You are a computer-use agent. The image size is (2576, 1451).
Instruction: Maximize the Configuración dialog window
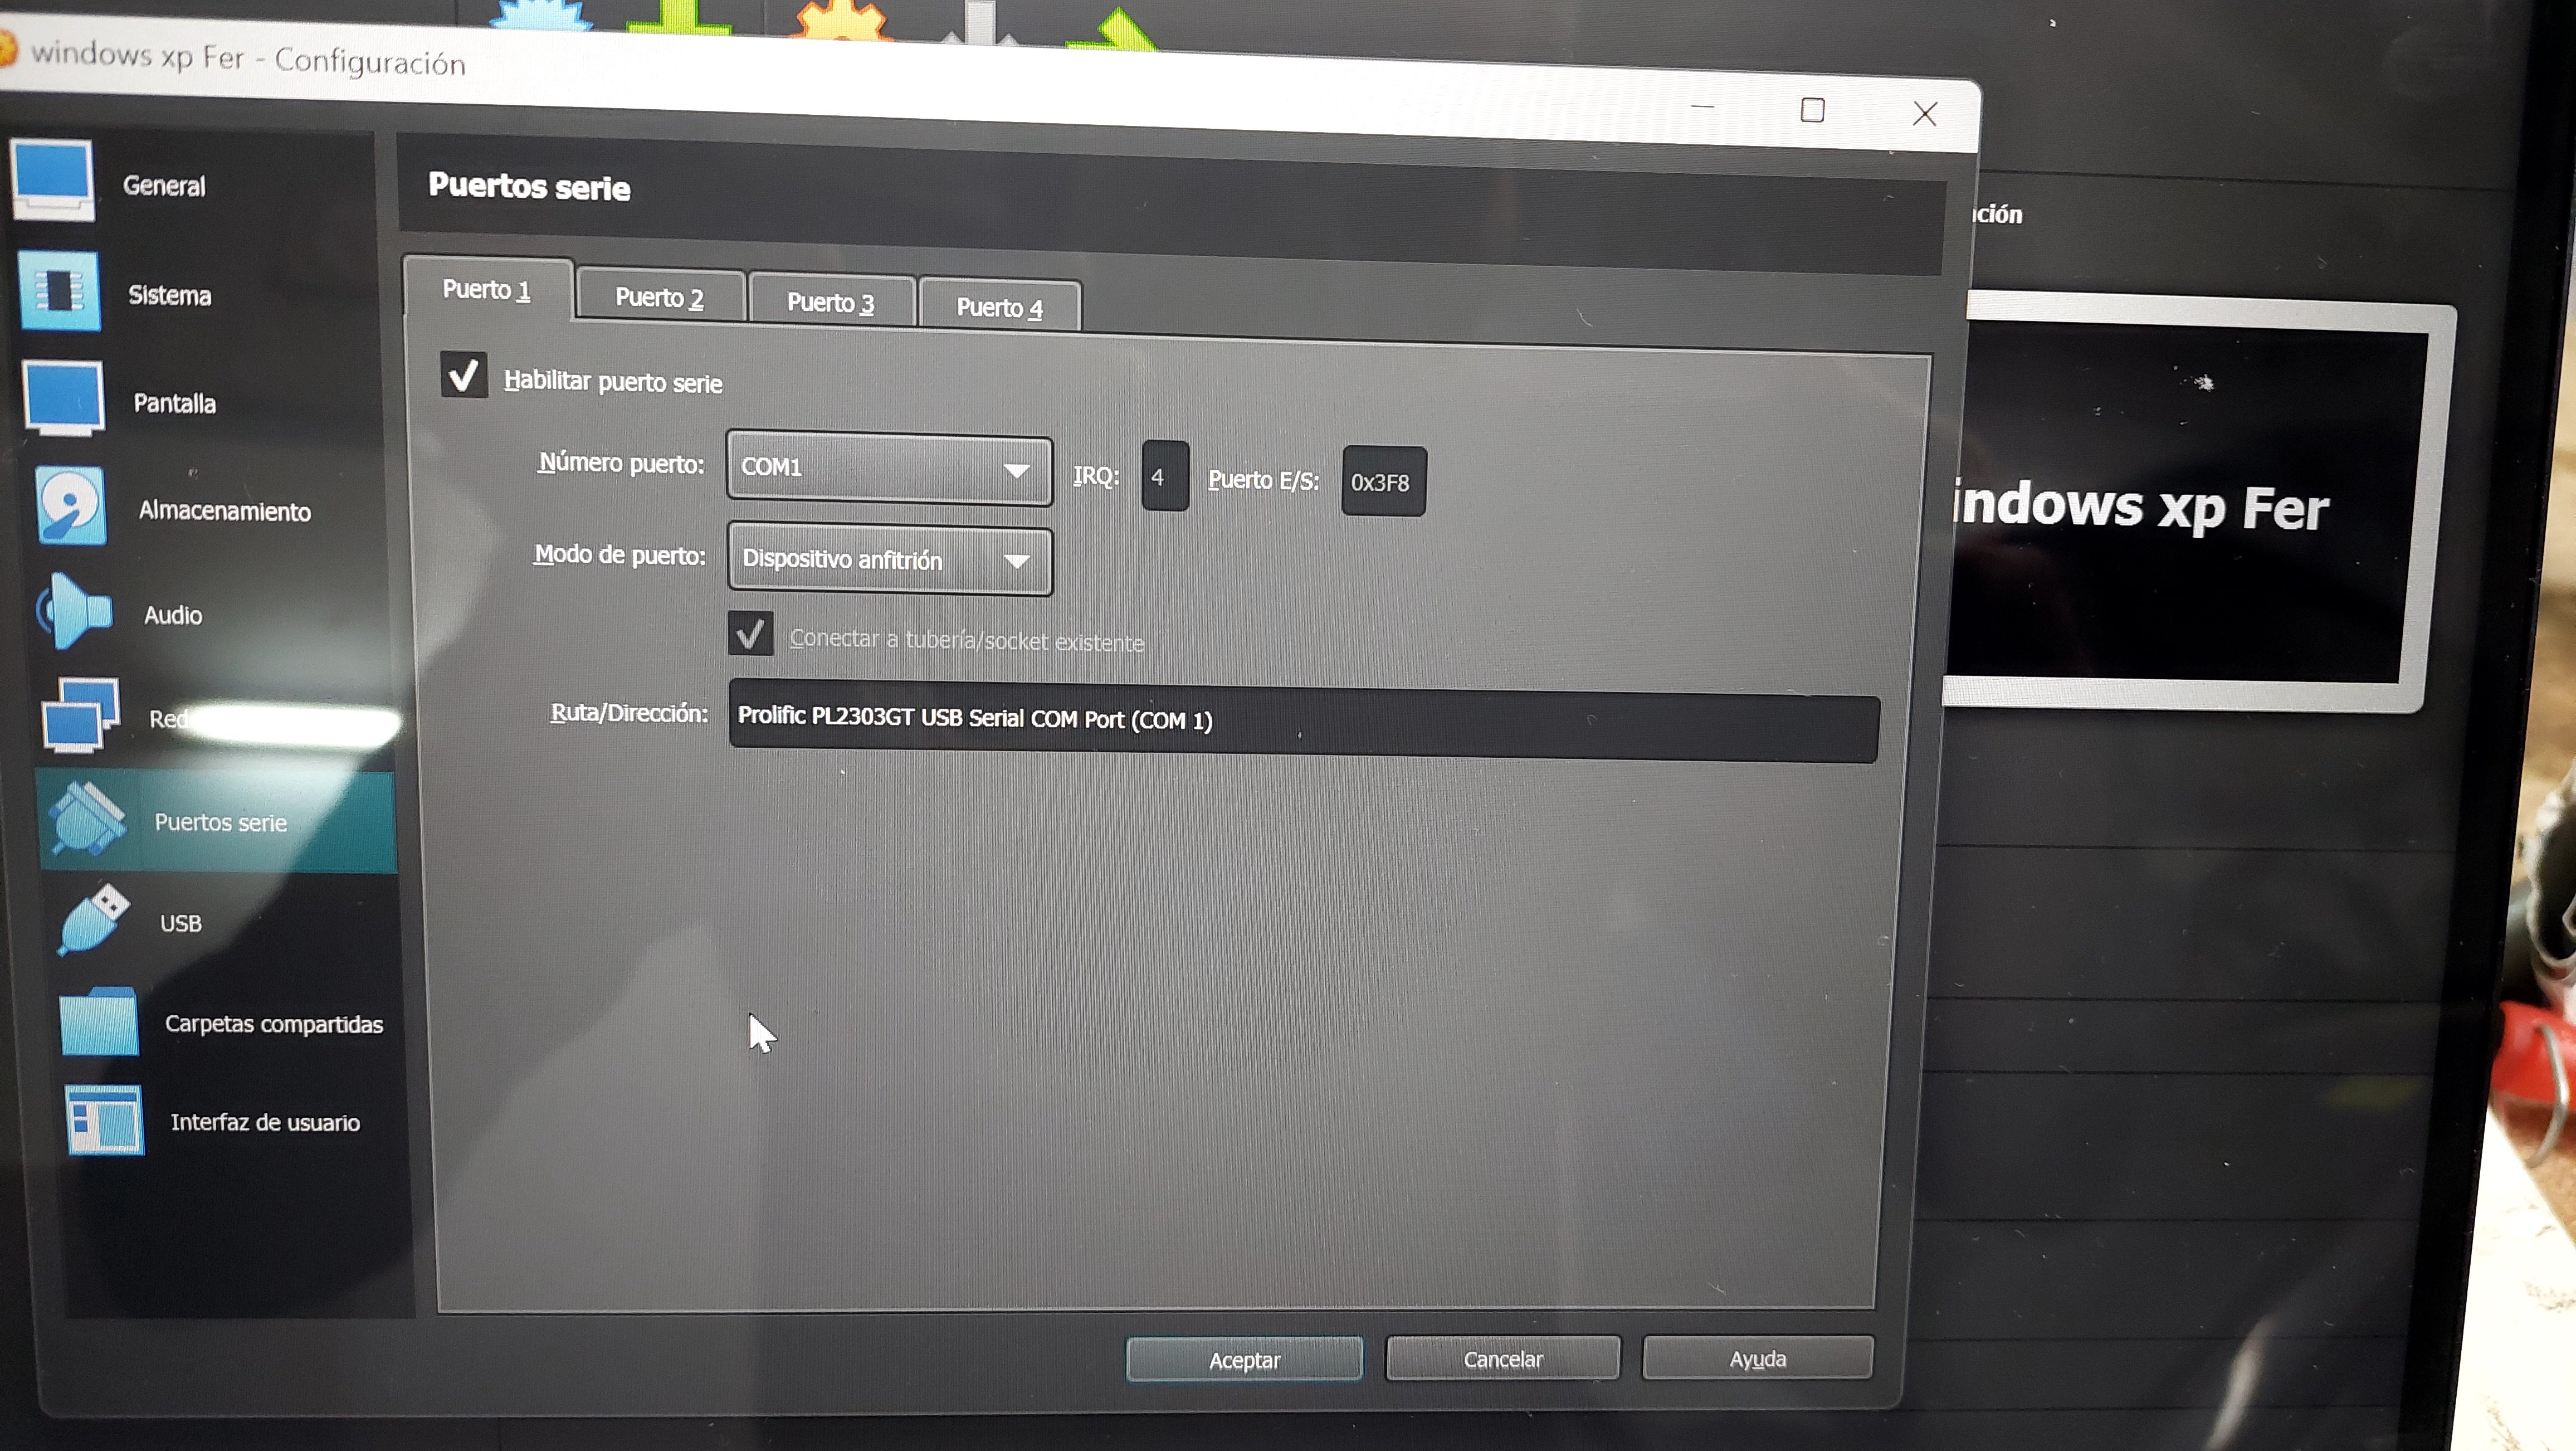coord(1812,109)
